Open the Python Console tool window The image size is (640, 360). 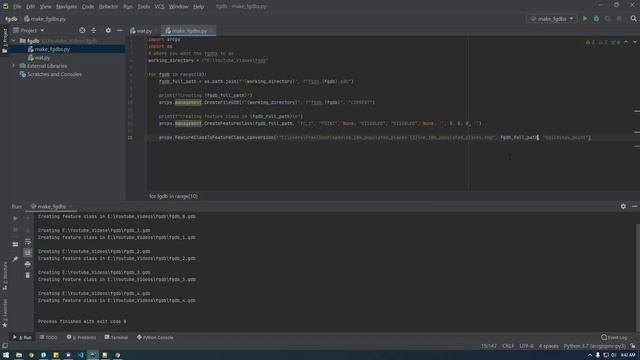click(155, 338)
